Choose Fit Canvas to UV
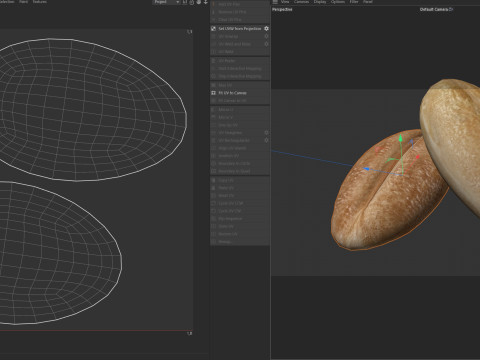480x360 pixels. 232,101
